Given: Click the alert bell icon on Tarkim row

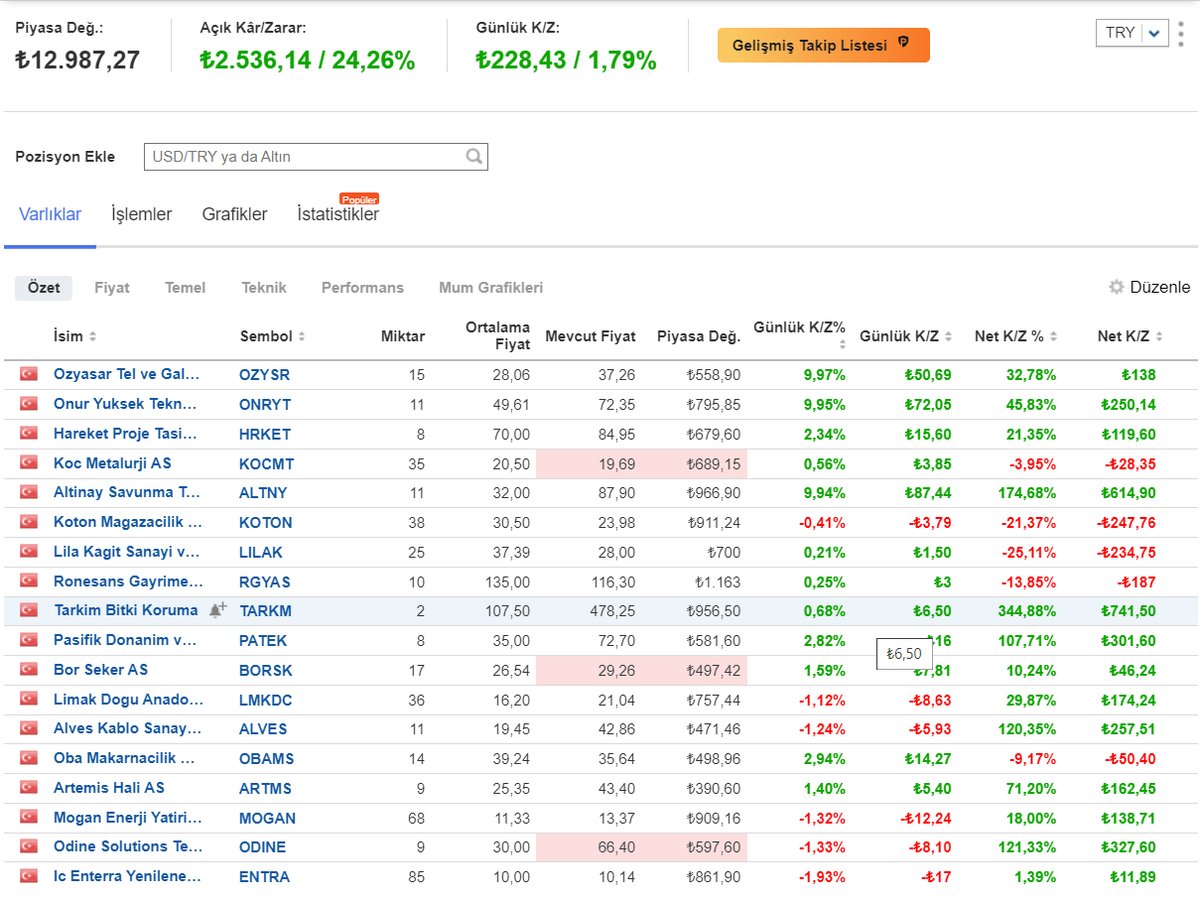Looking at the screenshot, I should point(217,610).
